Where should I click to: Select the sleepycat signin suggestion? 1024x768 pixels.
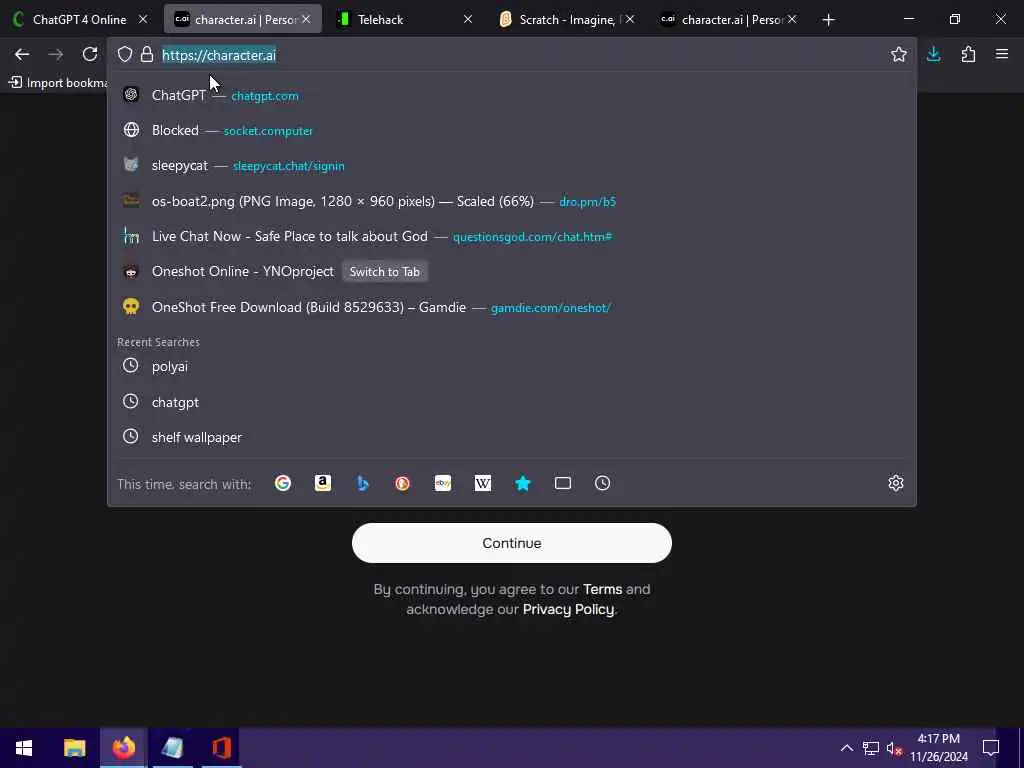click(512, 165)
